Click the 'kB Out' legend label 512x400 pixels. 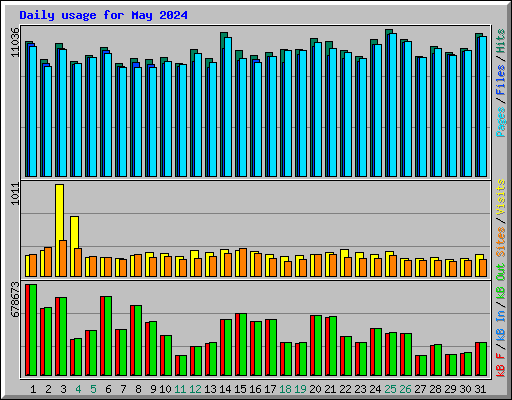(x=501, y=281)
